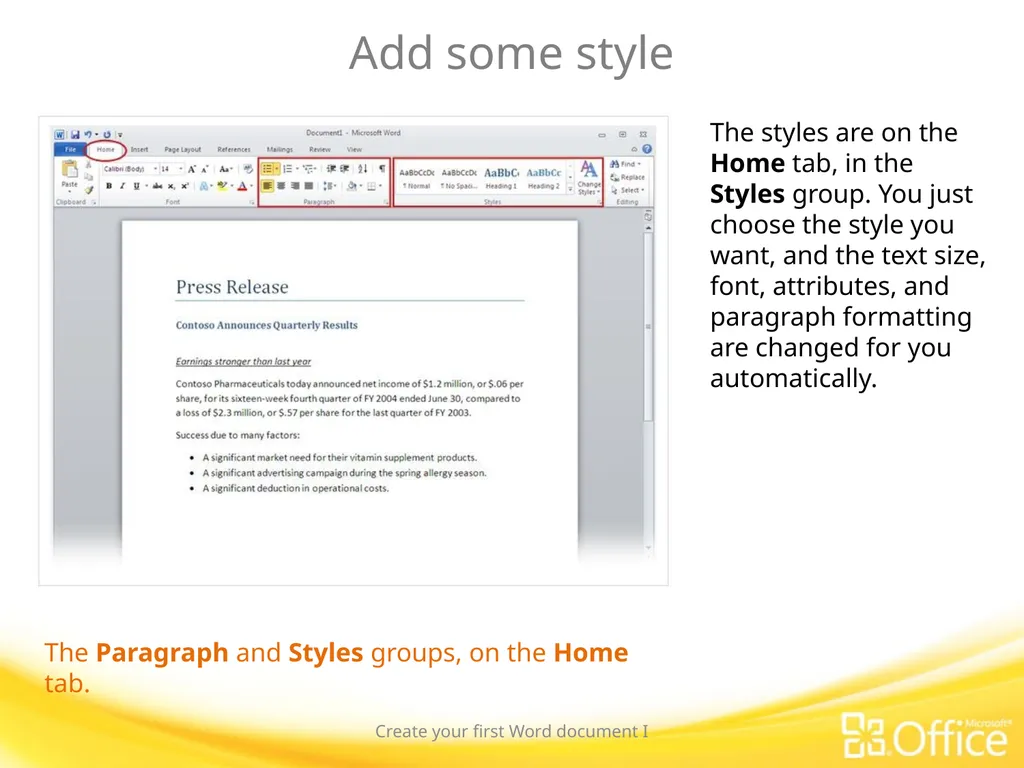
Task: Switch to the Home tab
Action: [x=106, y=150]
